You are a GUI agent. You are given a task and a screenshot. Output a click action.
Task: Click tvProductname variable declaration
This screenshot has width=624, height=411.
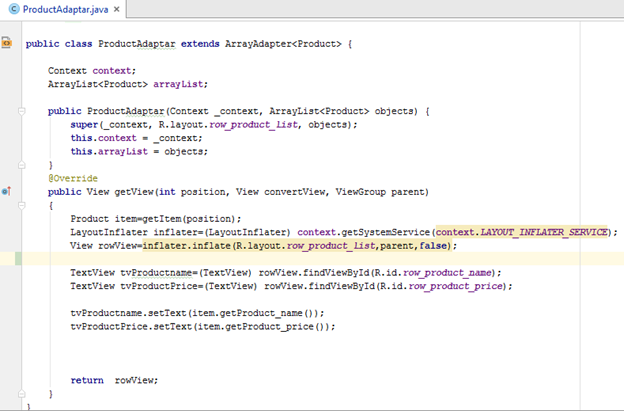[x=156, y=273]
